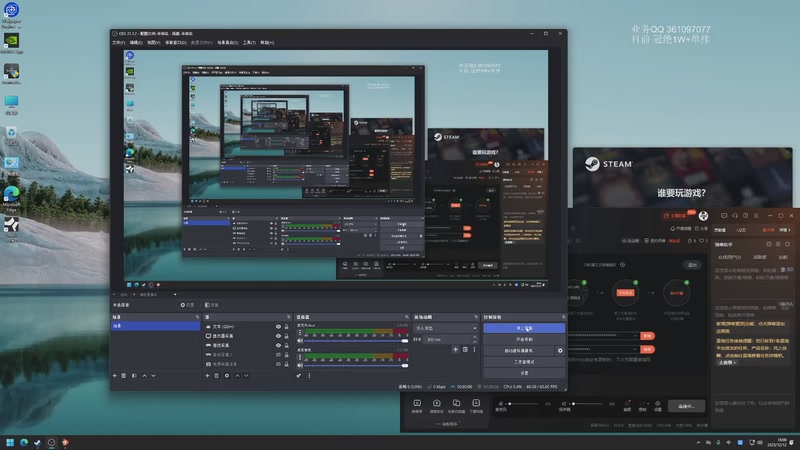The width and height of the screenshot is (800, 450).
Task: Add a new scene with the plus icon
Action: click(114, 376)
